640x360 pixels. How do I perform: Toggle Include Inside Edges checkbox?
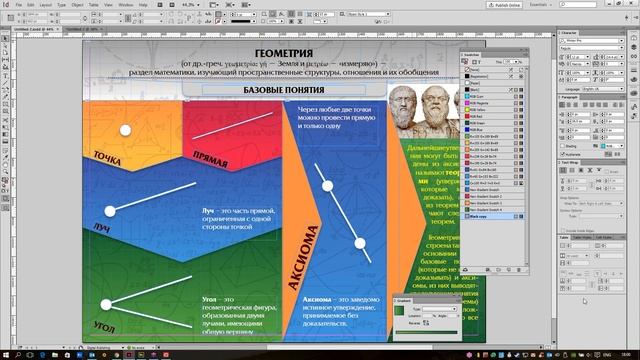563,231
